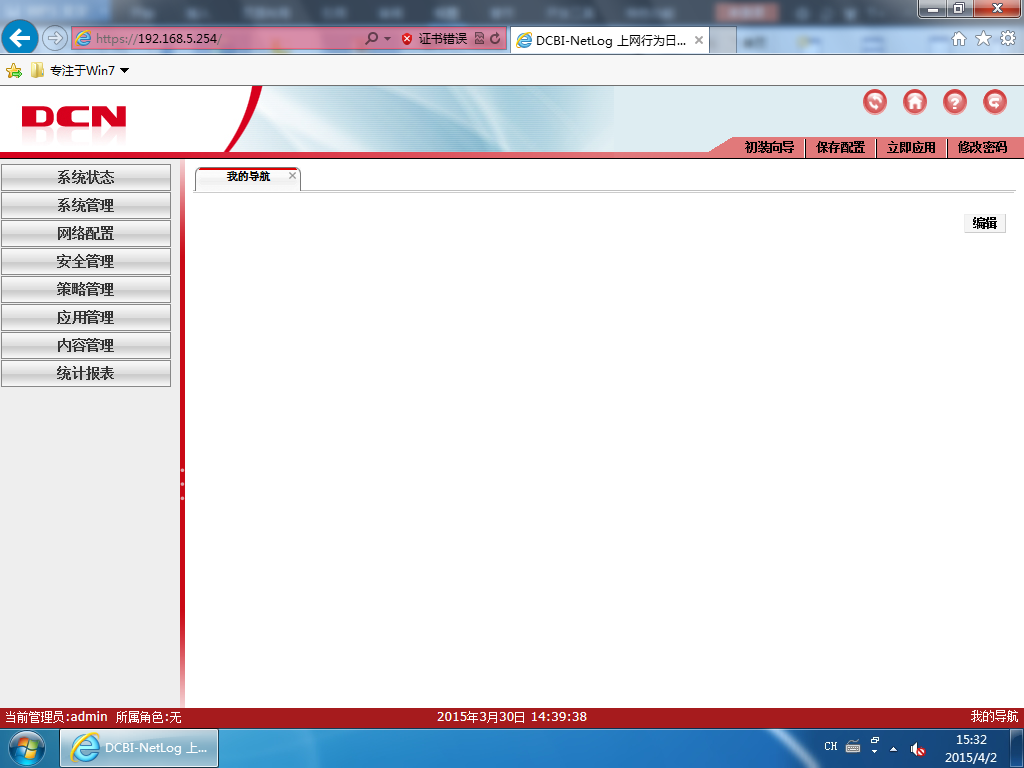Expand 安全管理 menu
This screenshot has width=1024, height=768.
(x=86, y=262)
